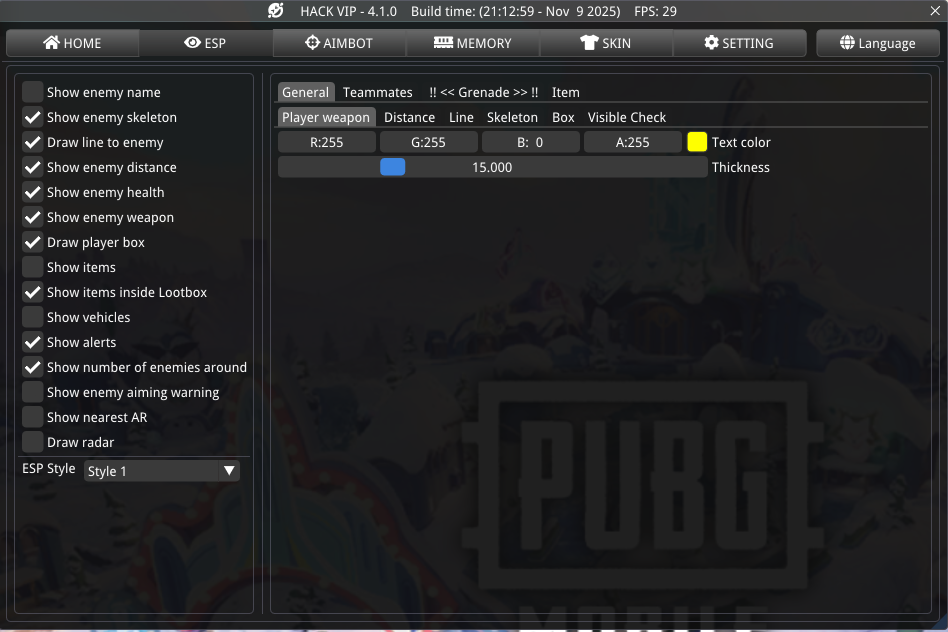The image size is (948, 632).
Task: Click the yellow Text color swatch
Action: point(697,142)
